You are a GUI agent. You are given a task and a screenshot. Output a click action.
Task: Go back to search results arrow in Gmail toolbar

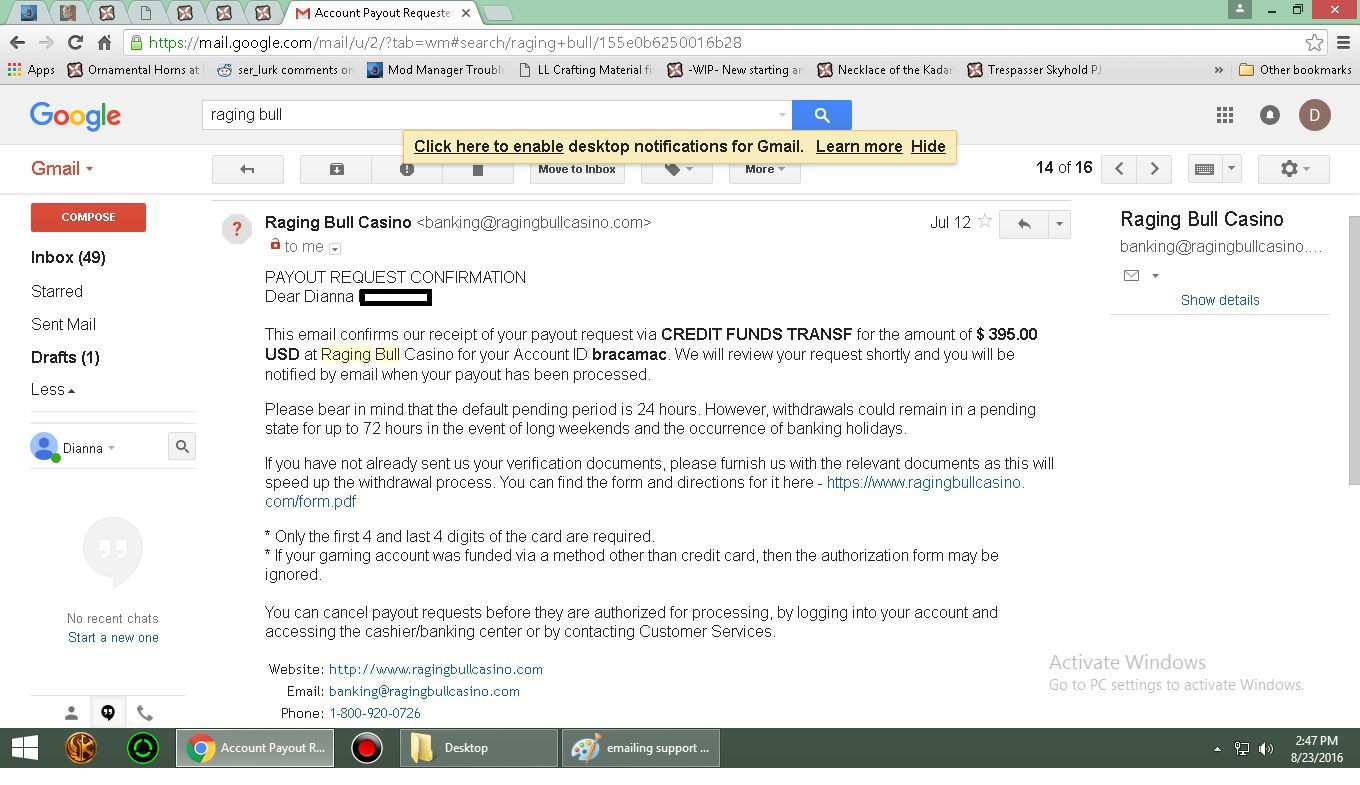(247, 169)
